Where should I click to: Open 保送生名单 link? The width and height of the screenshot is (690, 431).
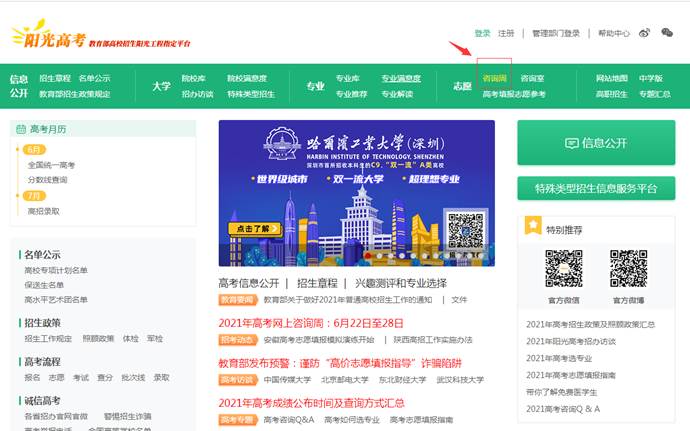(44, 285)
